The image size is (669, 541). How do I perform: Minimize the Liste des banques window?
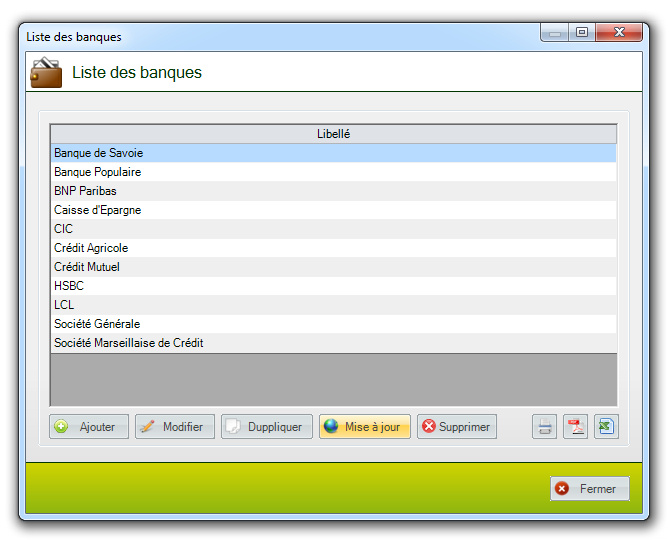click(555, 32)
